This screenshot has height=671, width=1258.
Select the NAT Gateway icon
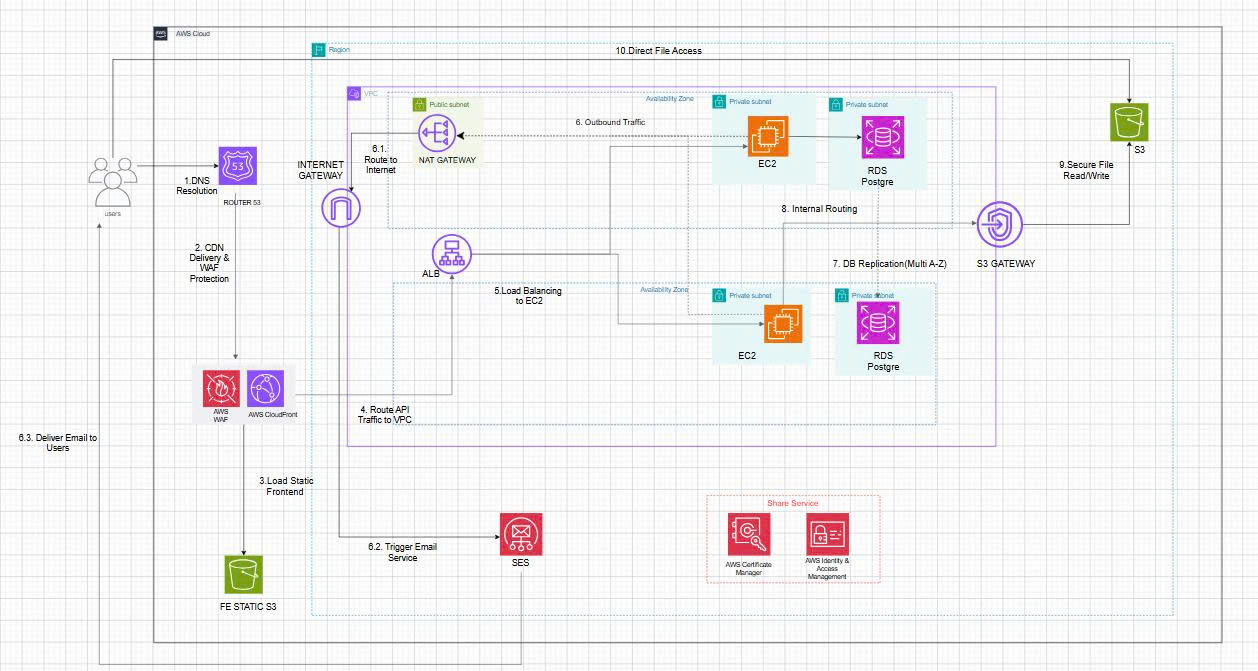pyautogui.click(x=437, y=134)
